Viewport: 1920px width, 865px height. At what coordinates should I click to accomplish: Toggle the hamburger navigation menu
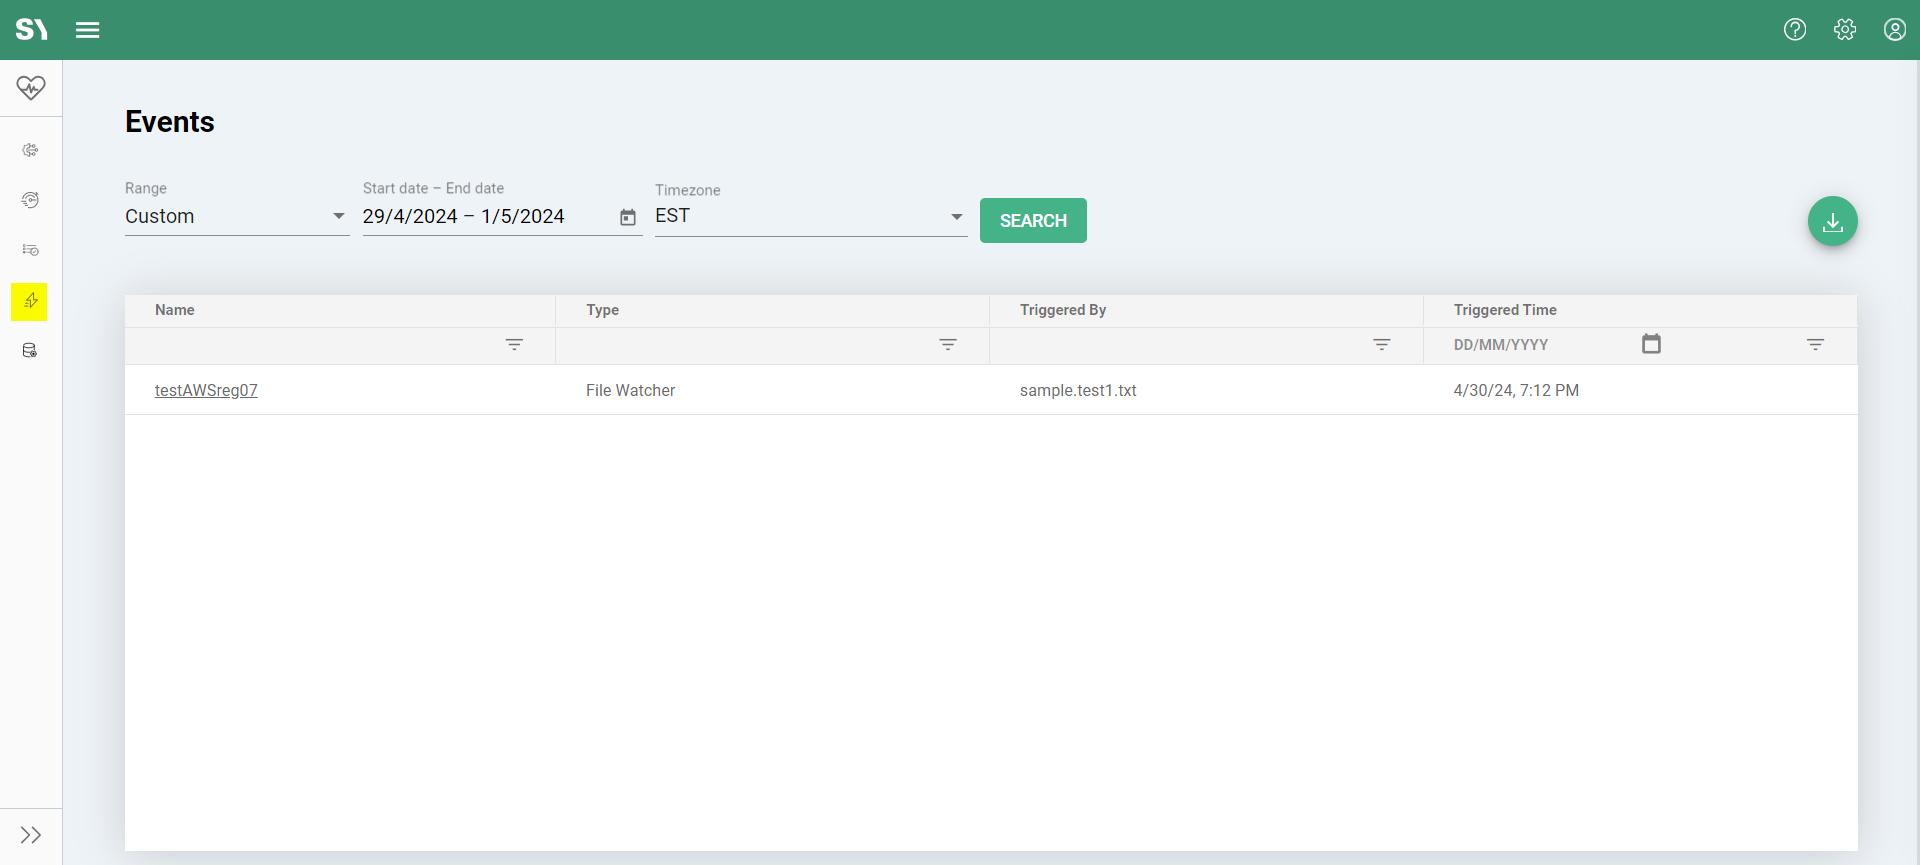[x=88, y=30]
